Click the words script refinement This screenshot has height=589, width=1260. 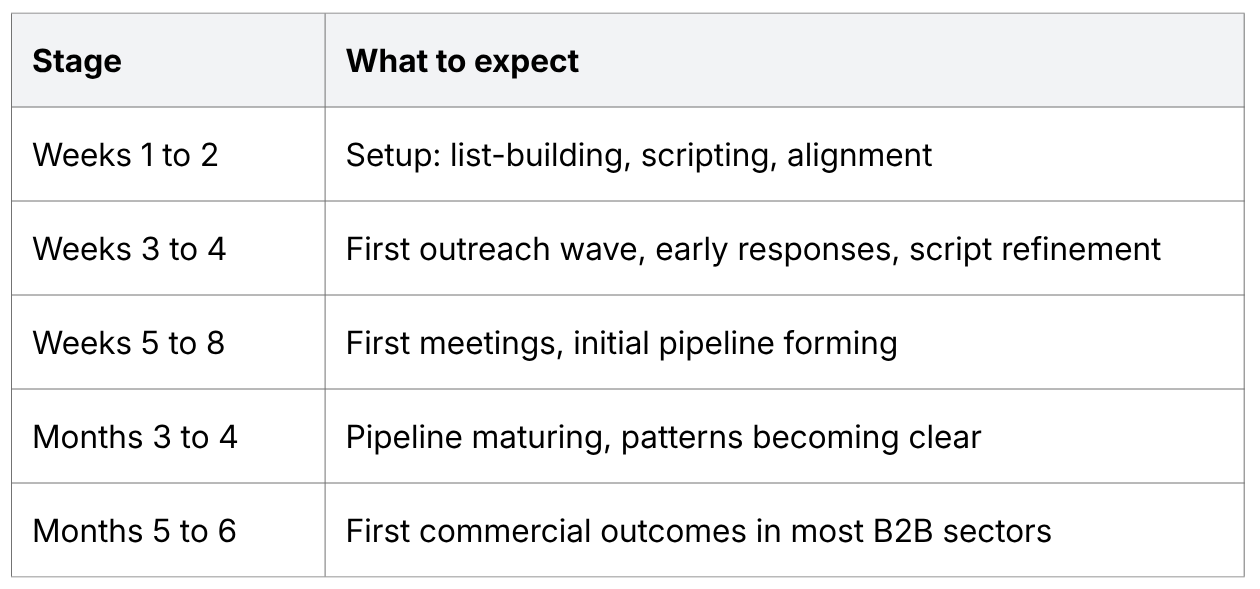point(1035,249)
